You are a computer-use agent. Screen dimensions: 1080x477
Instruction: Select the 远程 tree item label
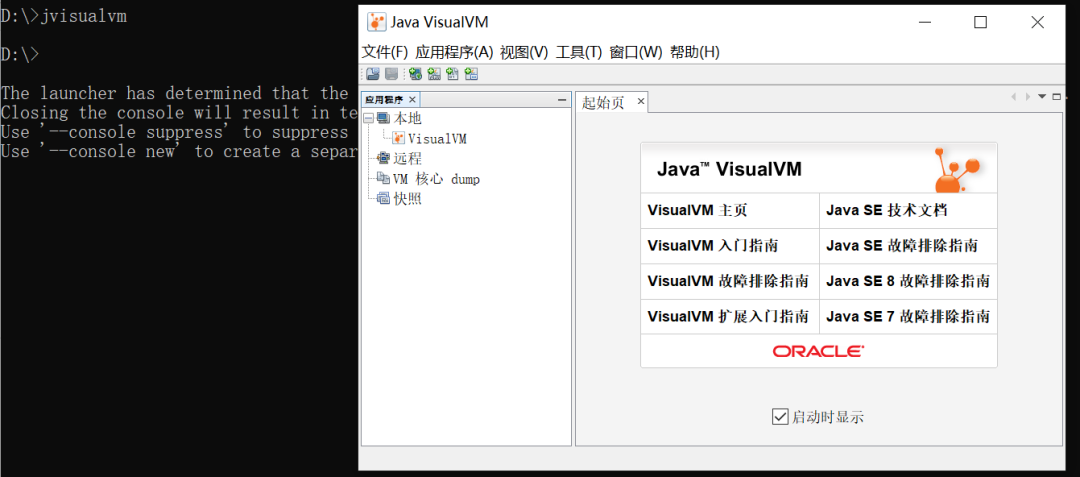(407, 159)
